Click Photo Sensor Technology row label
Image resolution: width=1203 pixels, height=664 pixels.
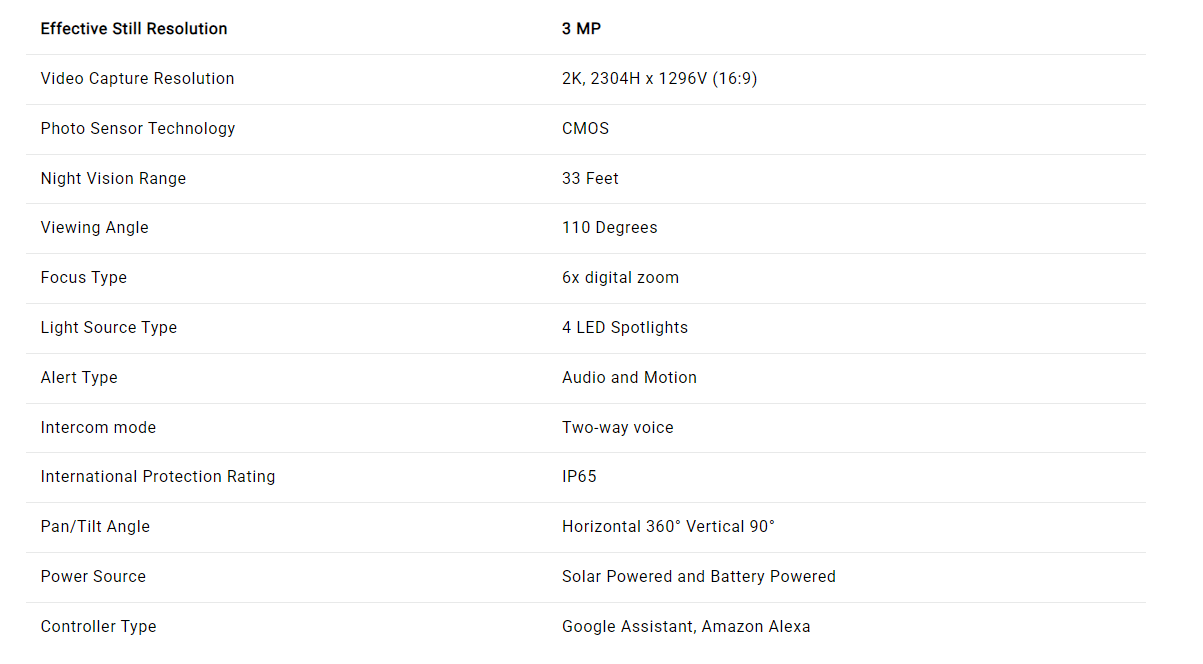138,129
